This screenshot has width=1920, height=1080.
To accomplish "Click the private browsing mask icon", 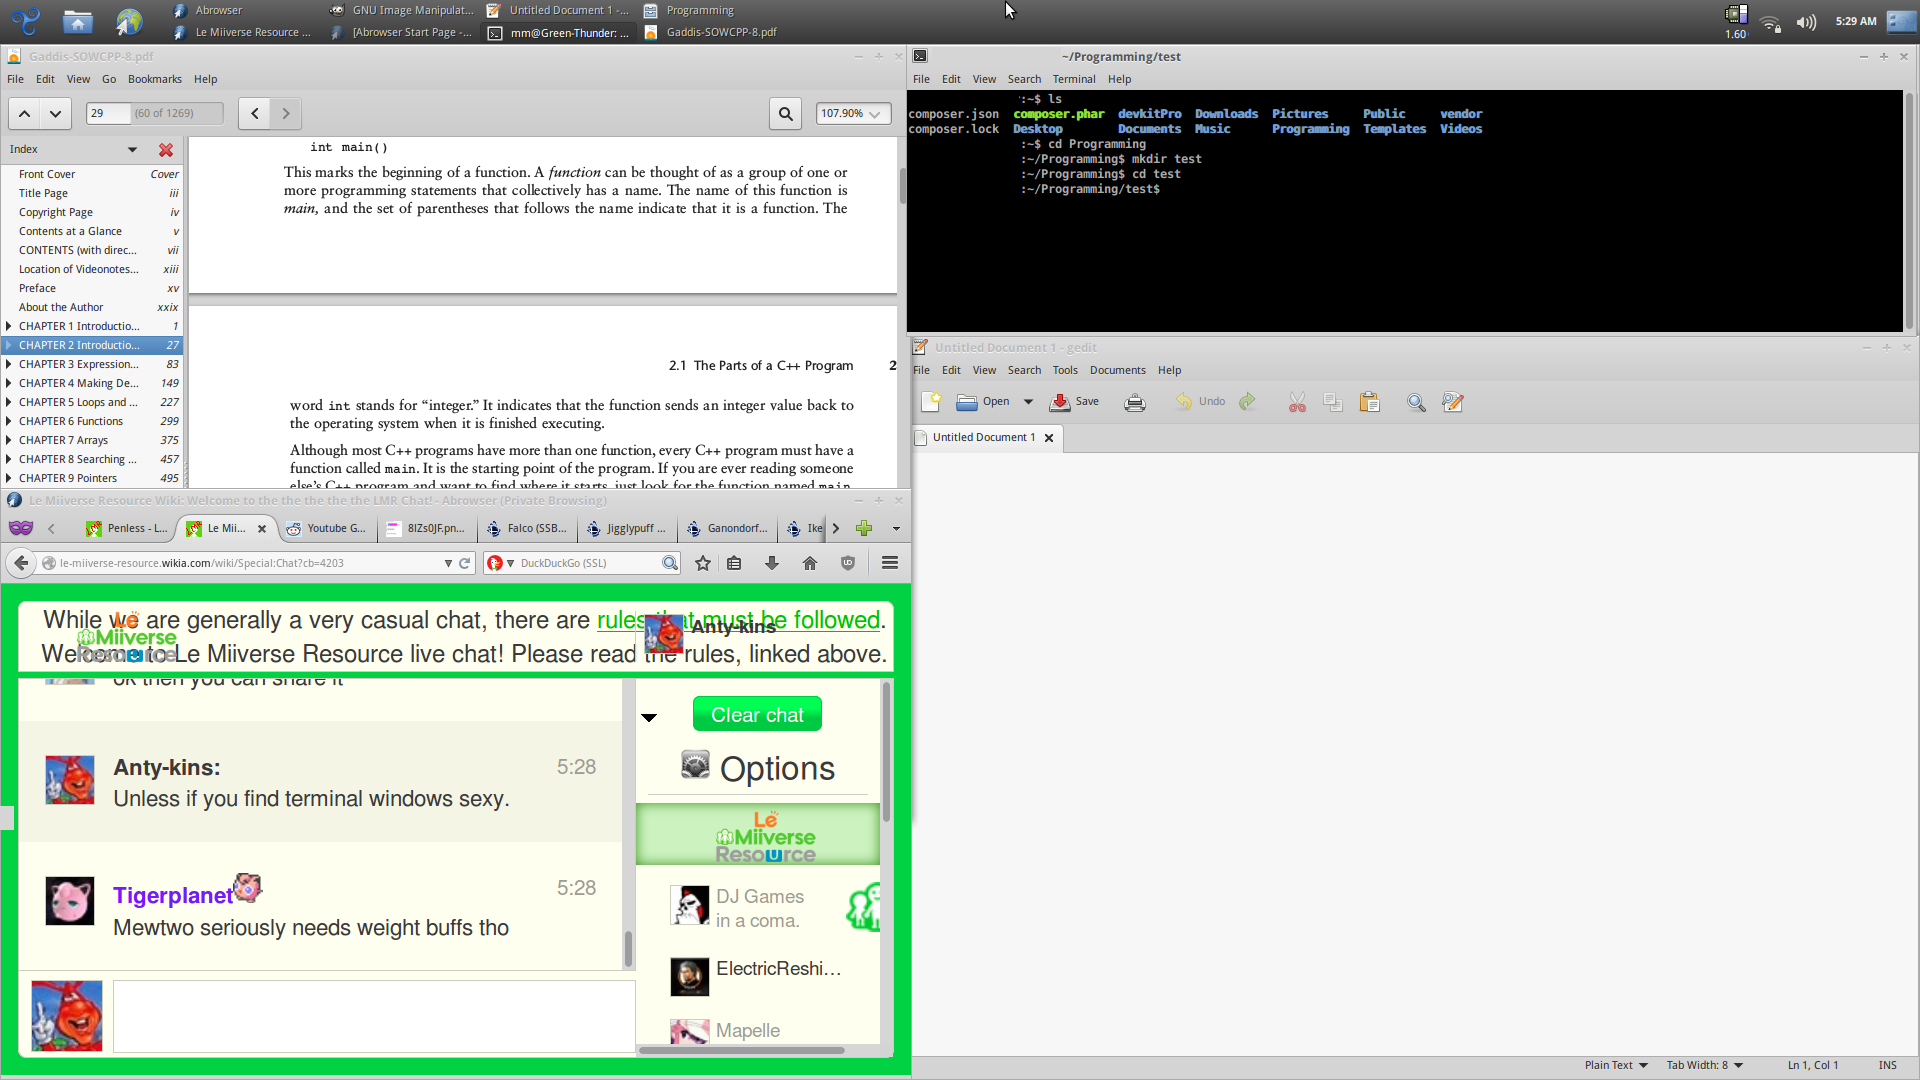I will tap(21, 528).
